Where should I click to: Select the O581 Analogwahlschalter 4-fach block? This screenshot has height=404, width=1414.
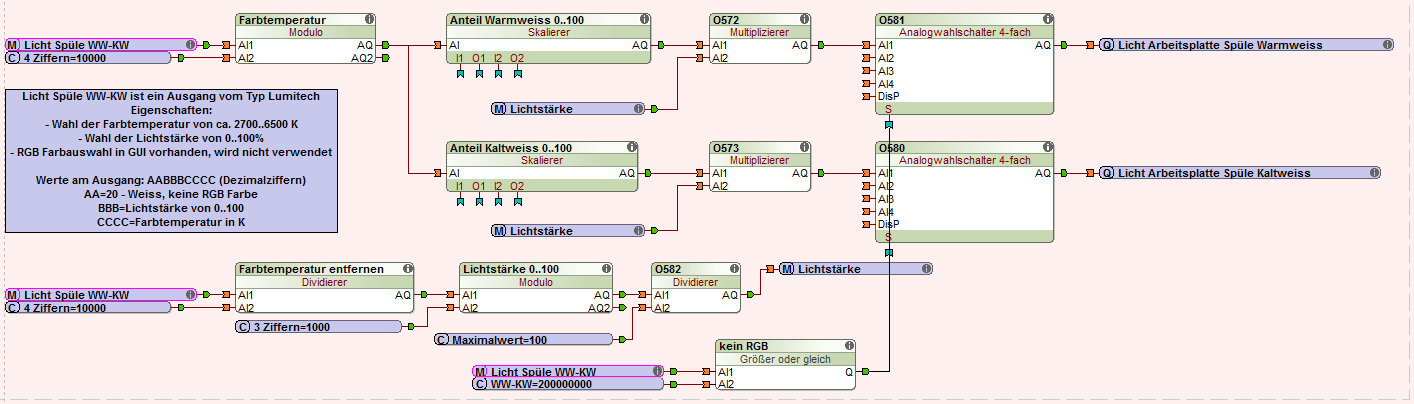pyautogui.click(x=964, y=64)
